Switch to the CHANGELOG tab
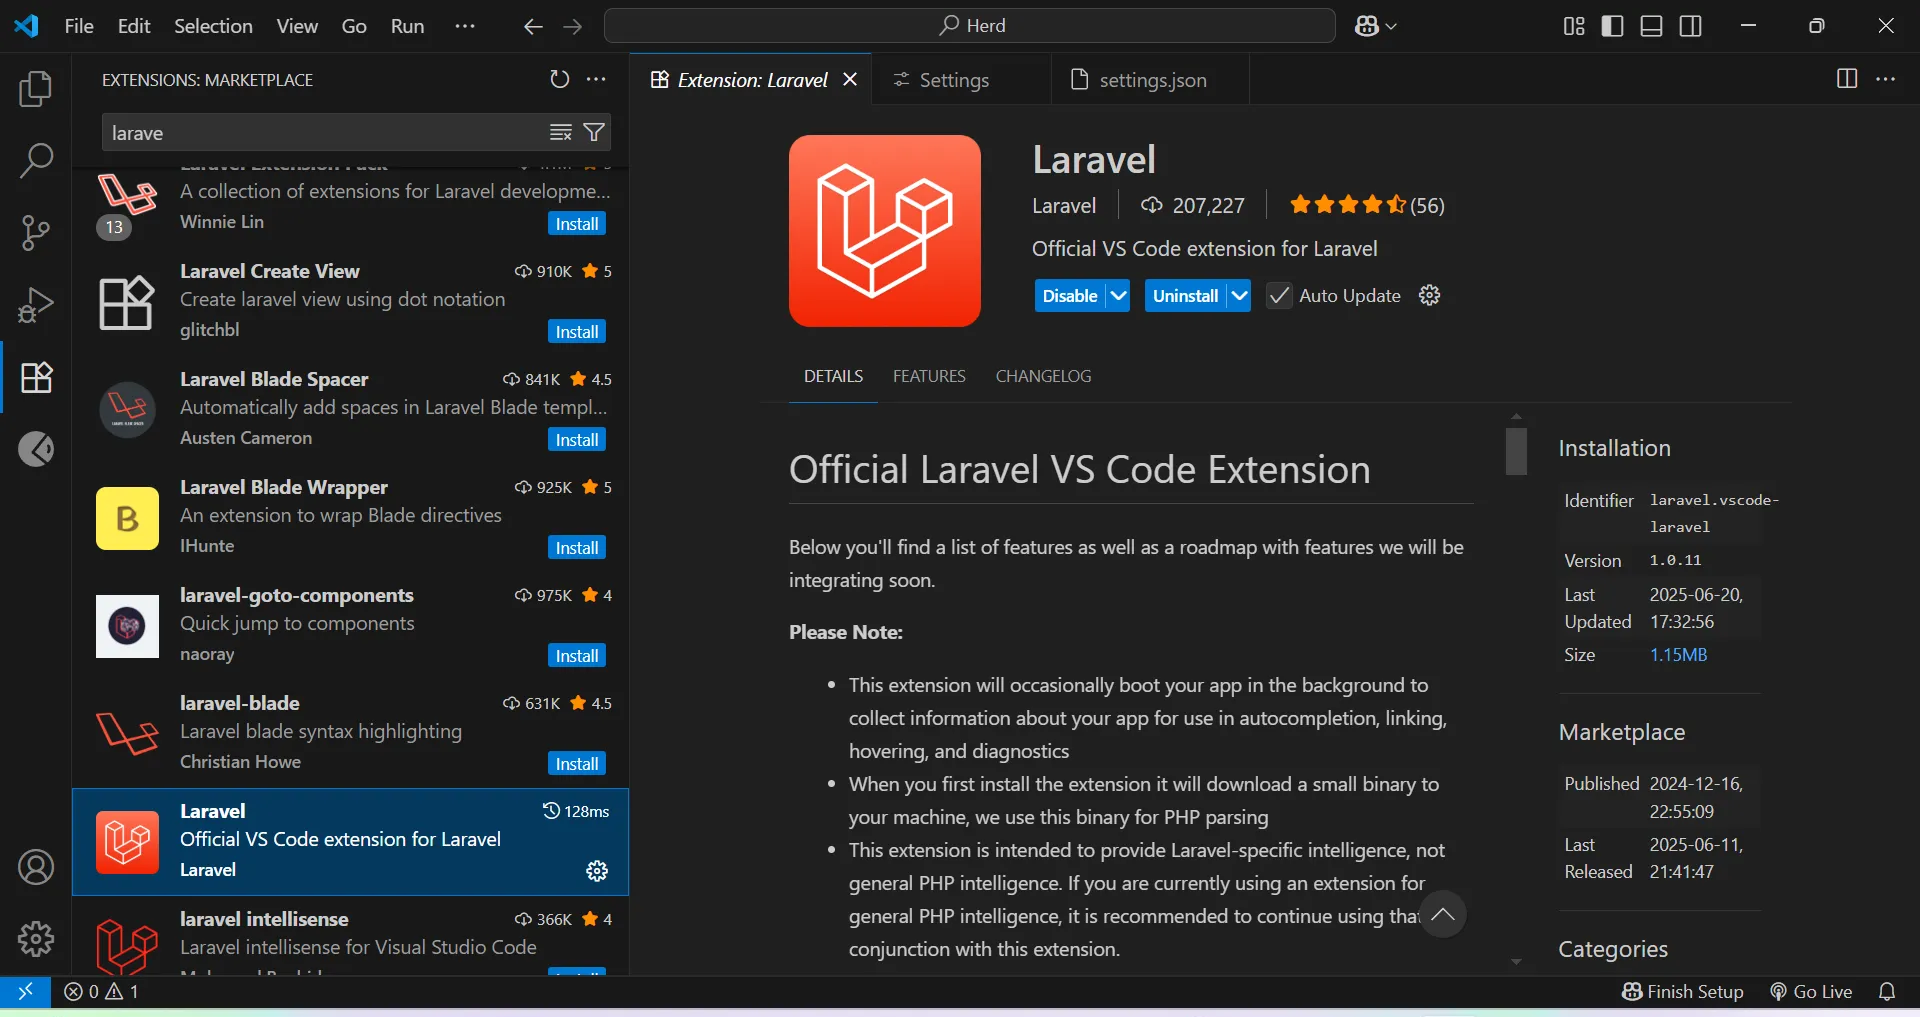Image resolution: width=1920 pixels, height=1017 pixels. pos(1043,376)
